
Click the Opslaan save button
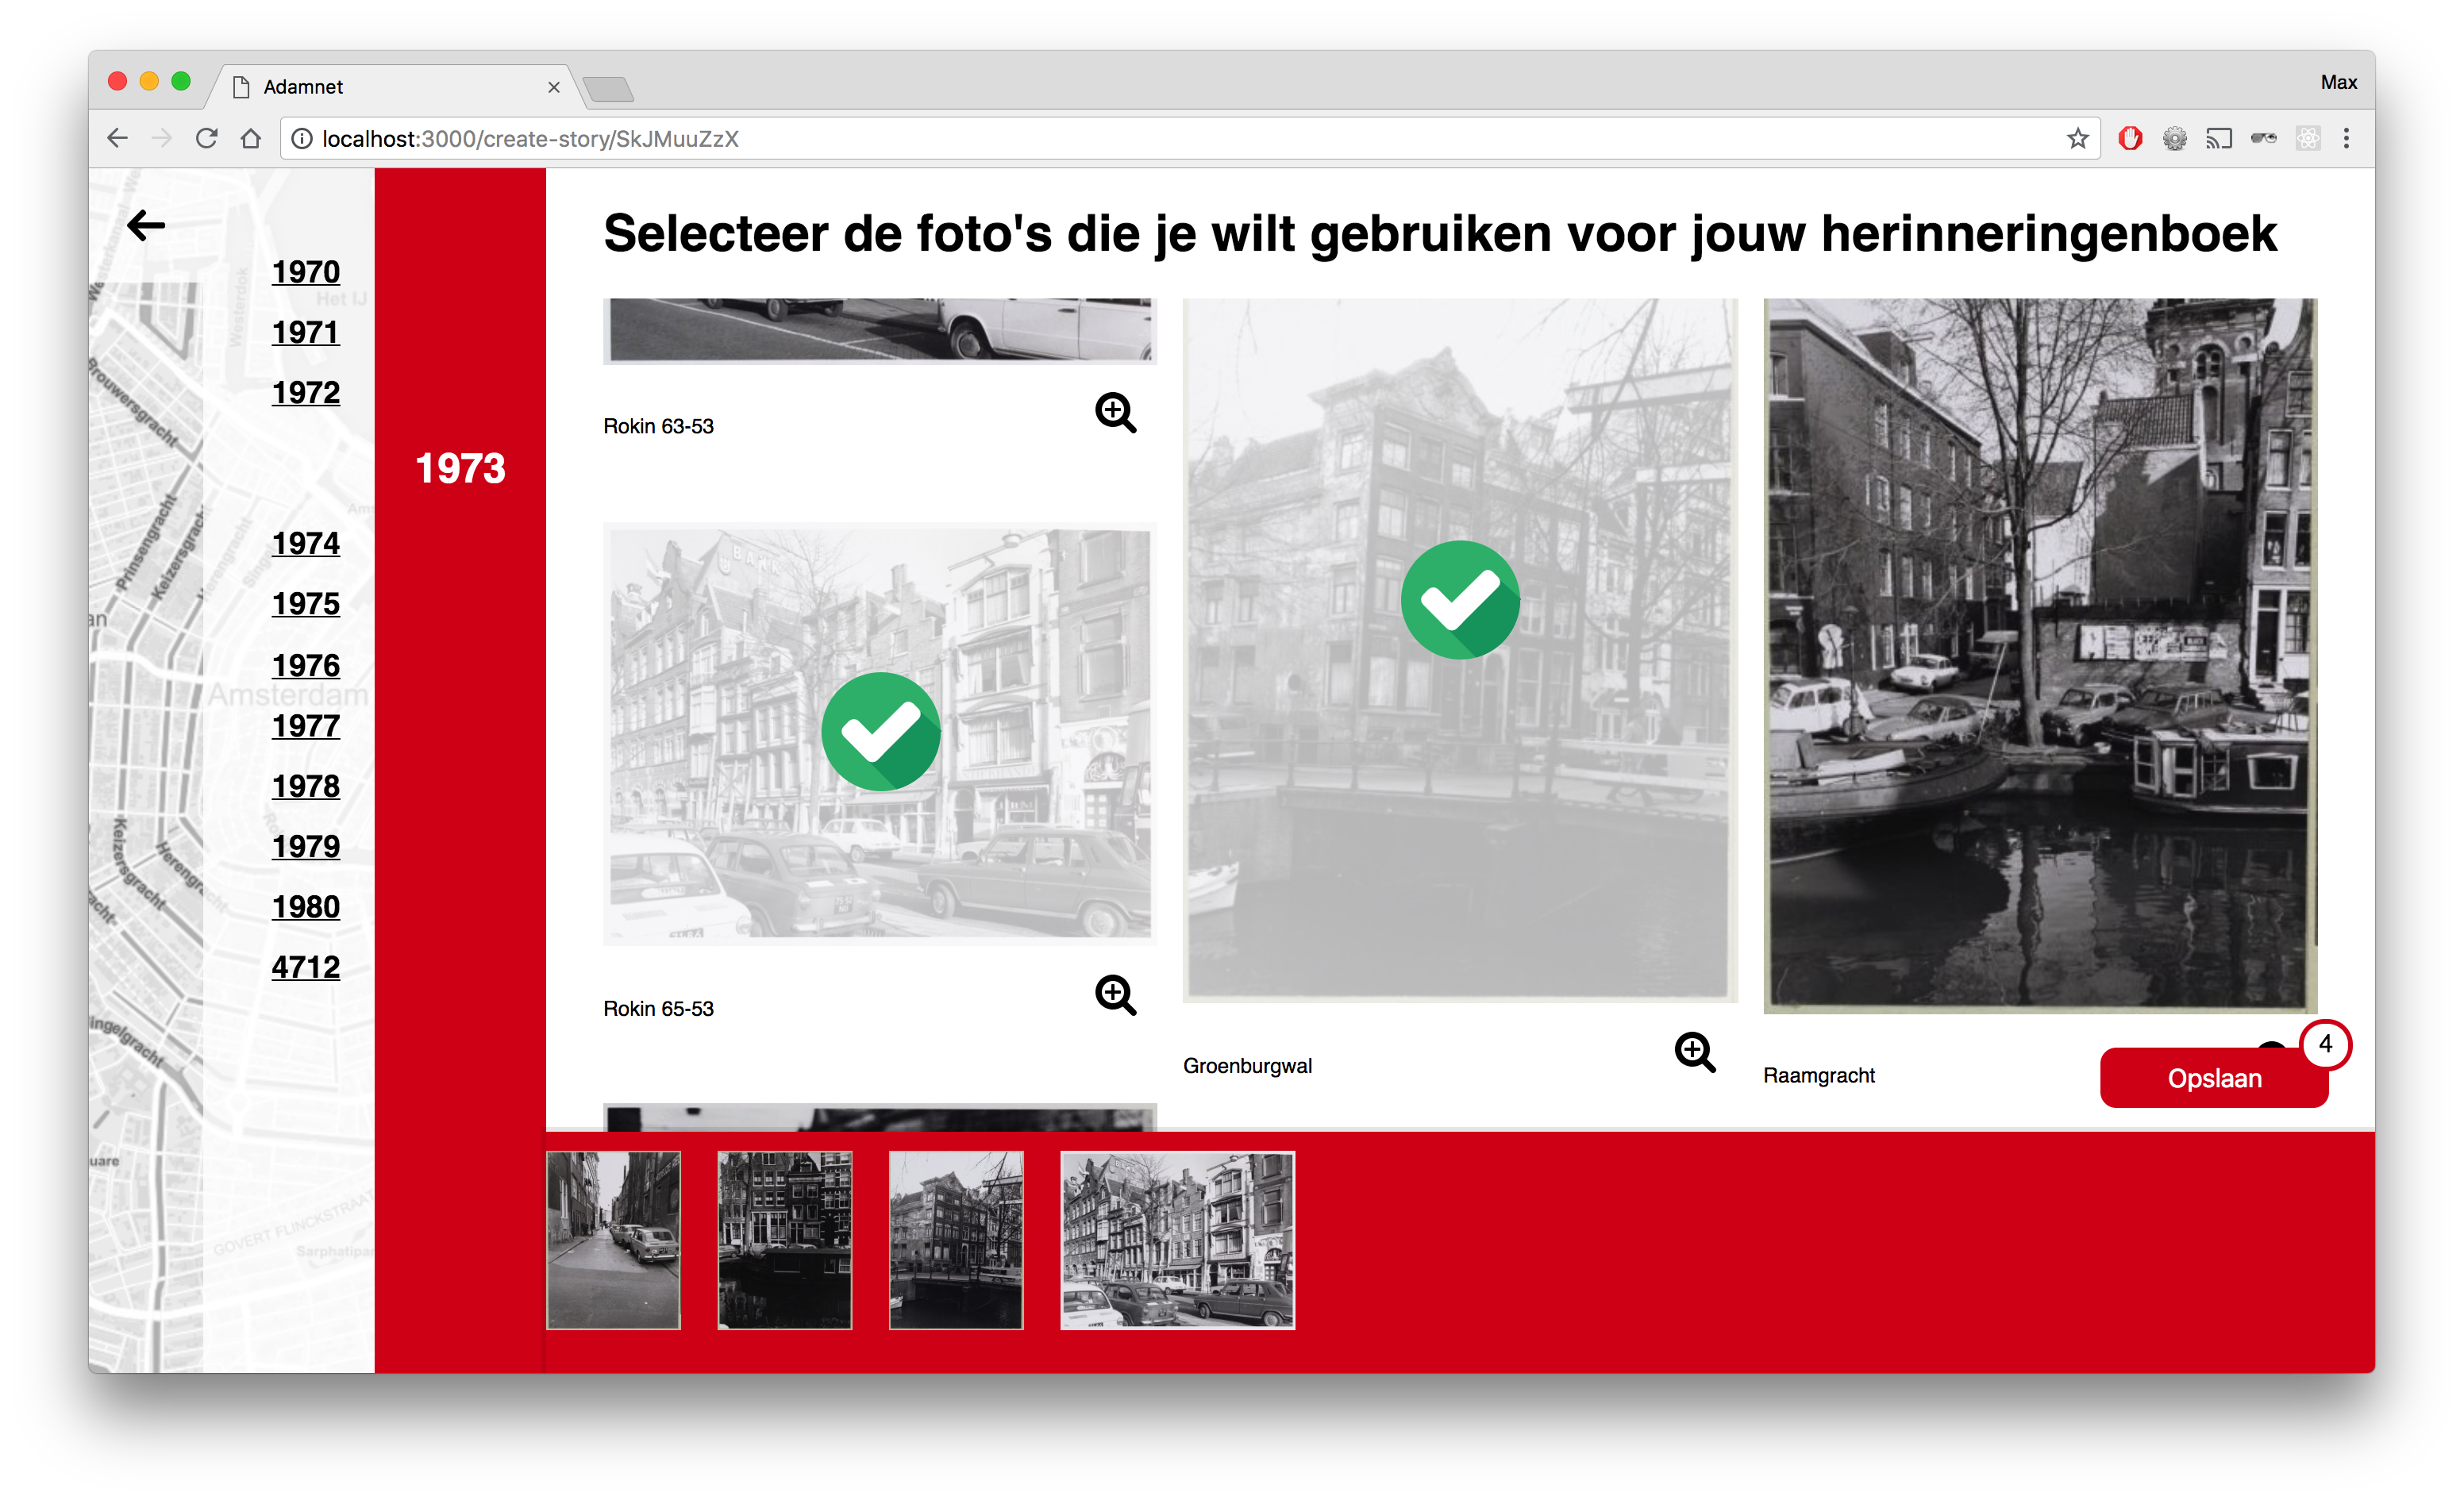[x=2213, y=1078]
